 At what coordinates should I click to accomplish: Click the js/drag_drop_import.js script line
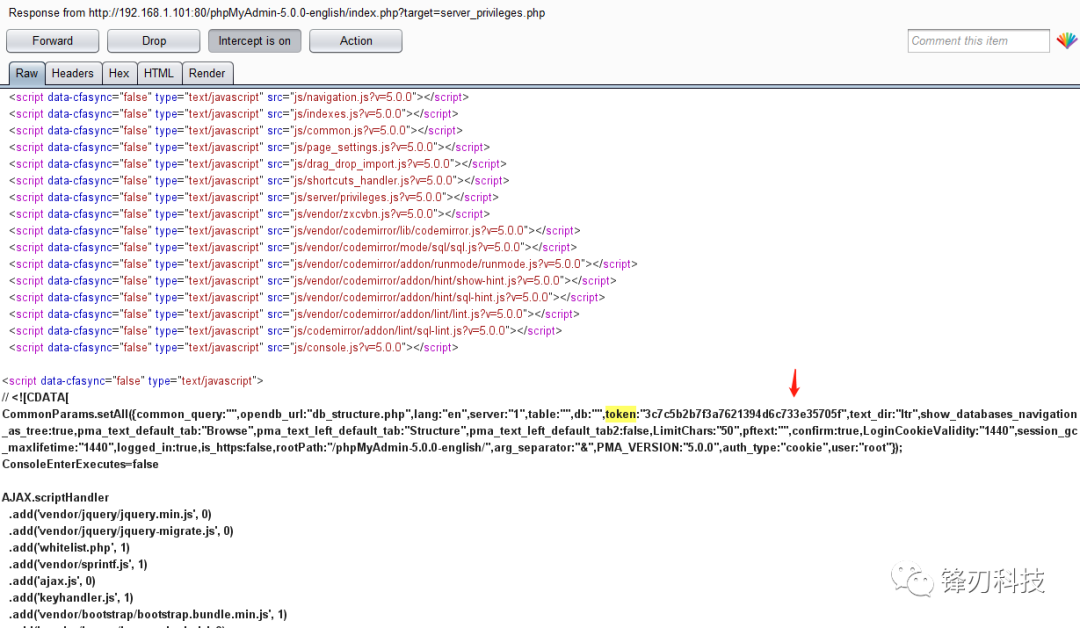coord(257,164)
